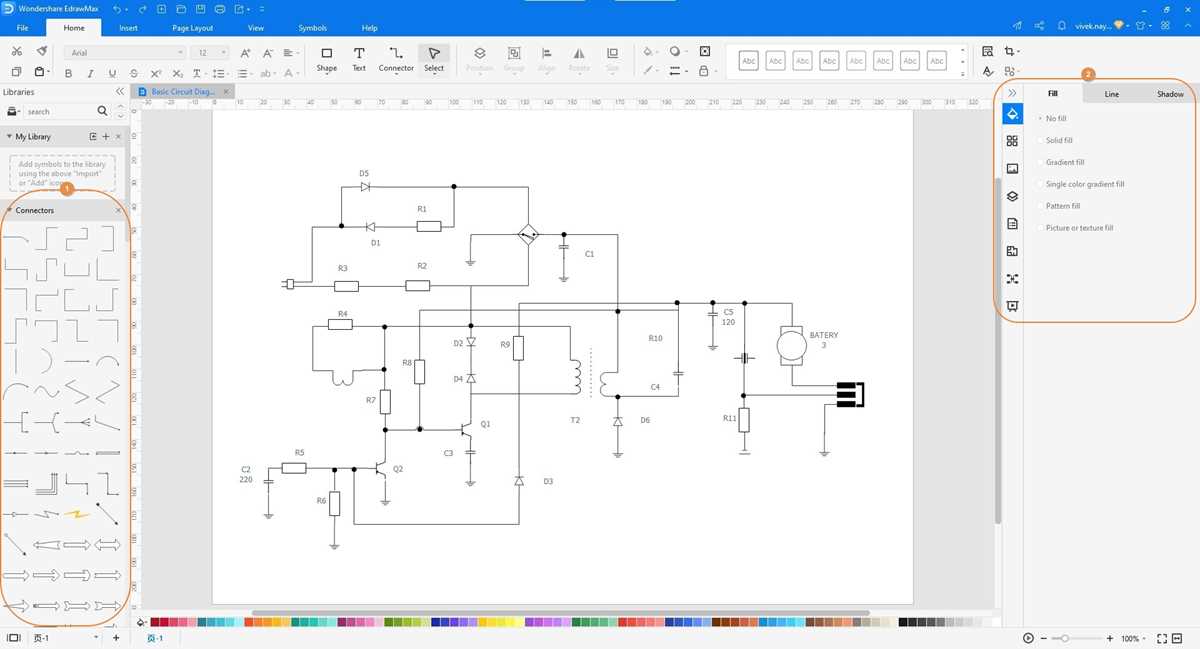
Task: Select the Text tool
Action: (x=359, y=59)
